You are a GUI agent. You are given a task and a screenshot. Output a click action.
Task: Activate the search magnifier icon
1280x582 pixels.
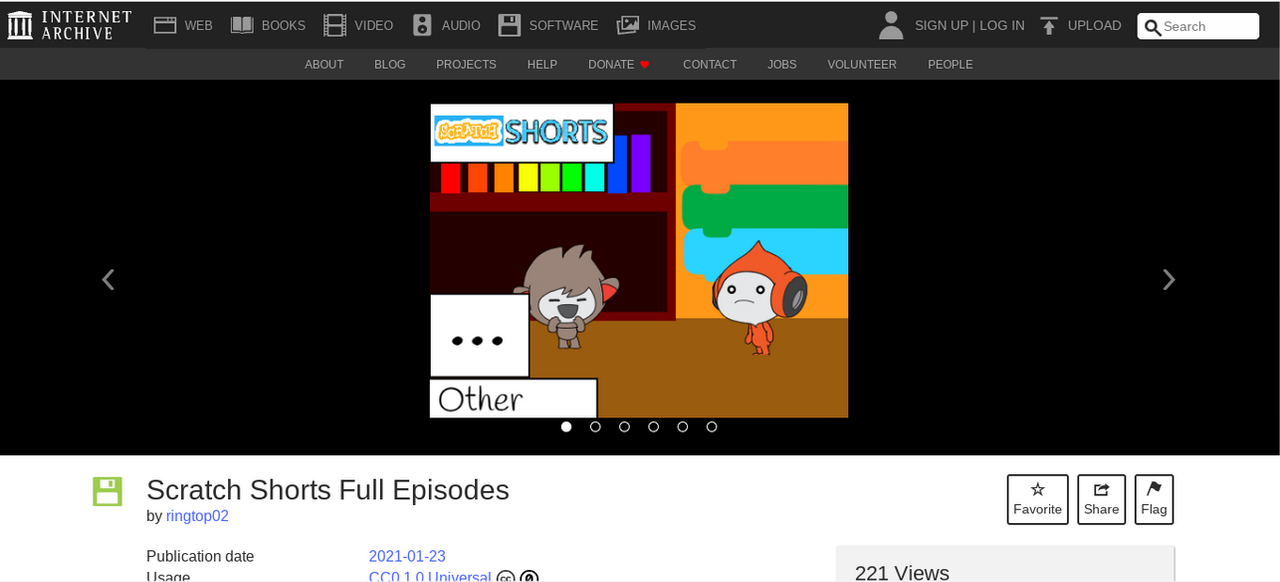coord(1153,27)
